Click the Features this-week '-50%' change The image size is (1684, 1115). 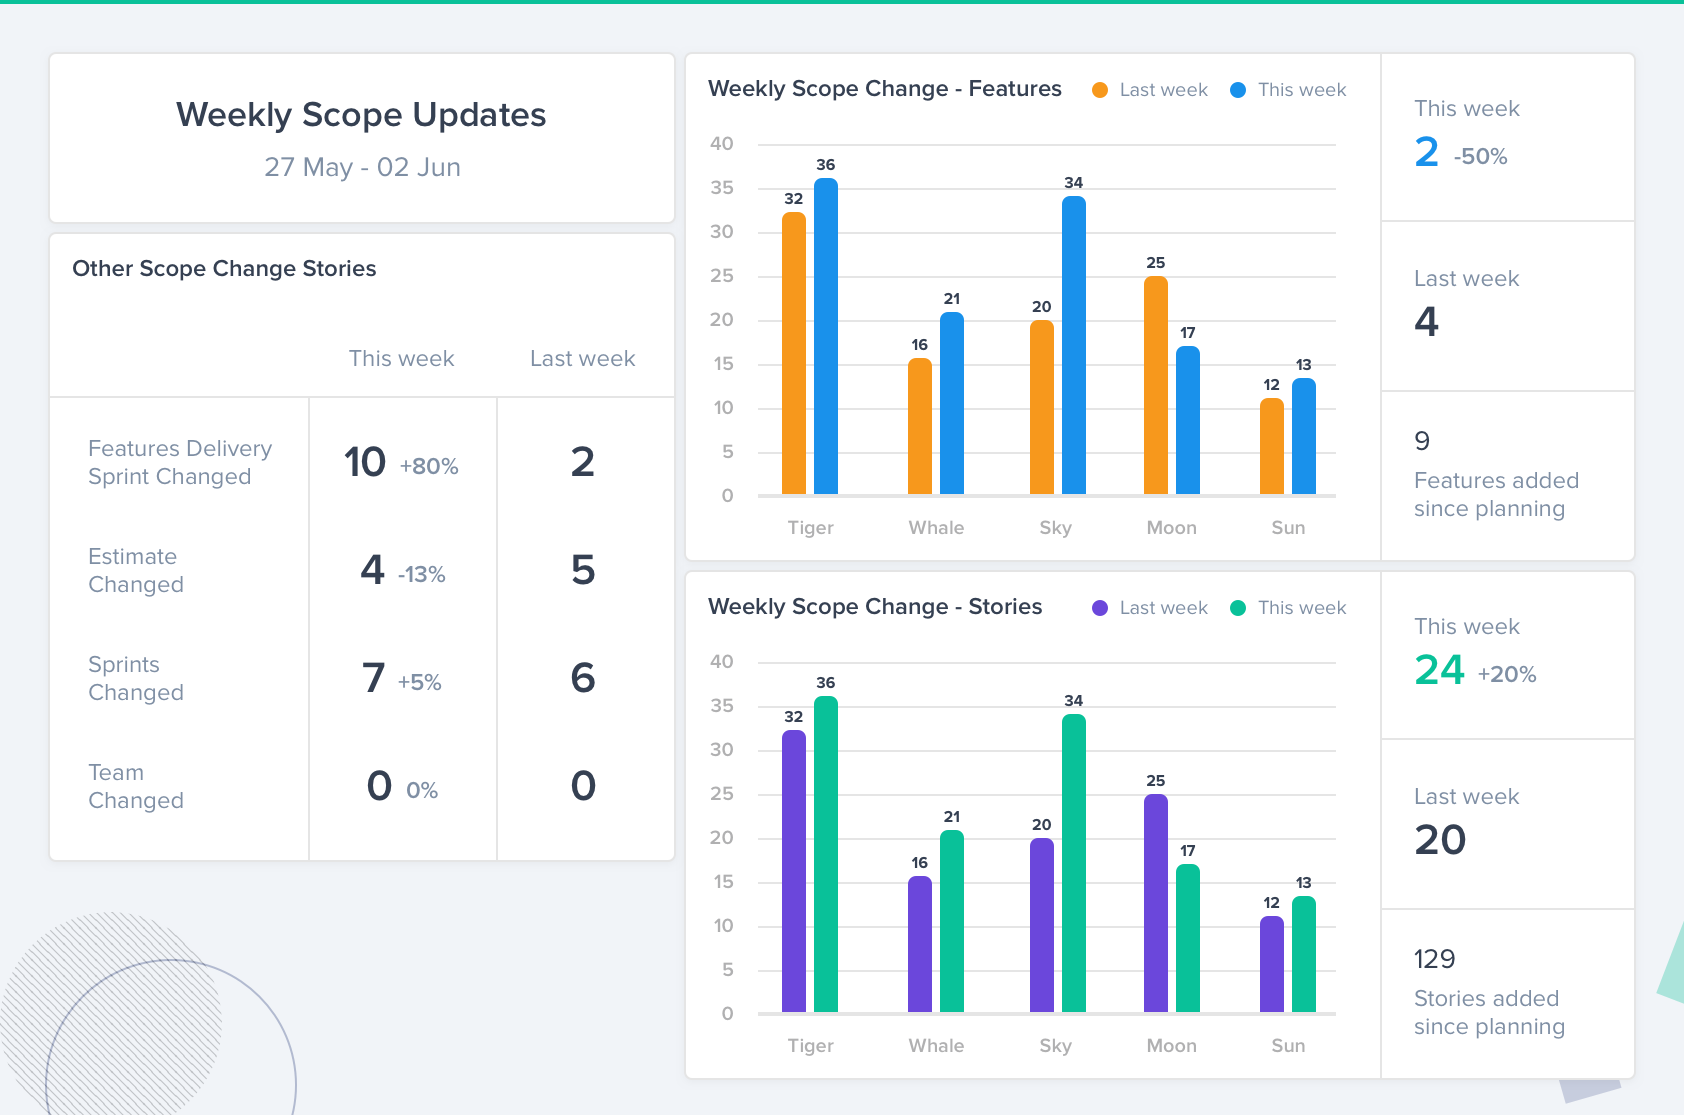tap(1481, 156)
